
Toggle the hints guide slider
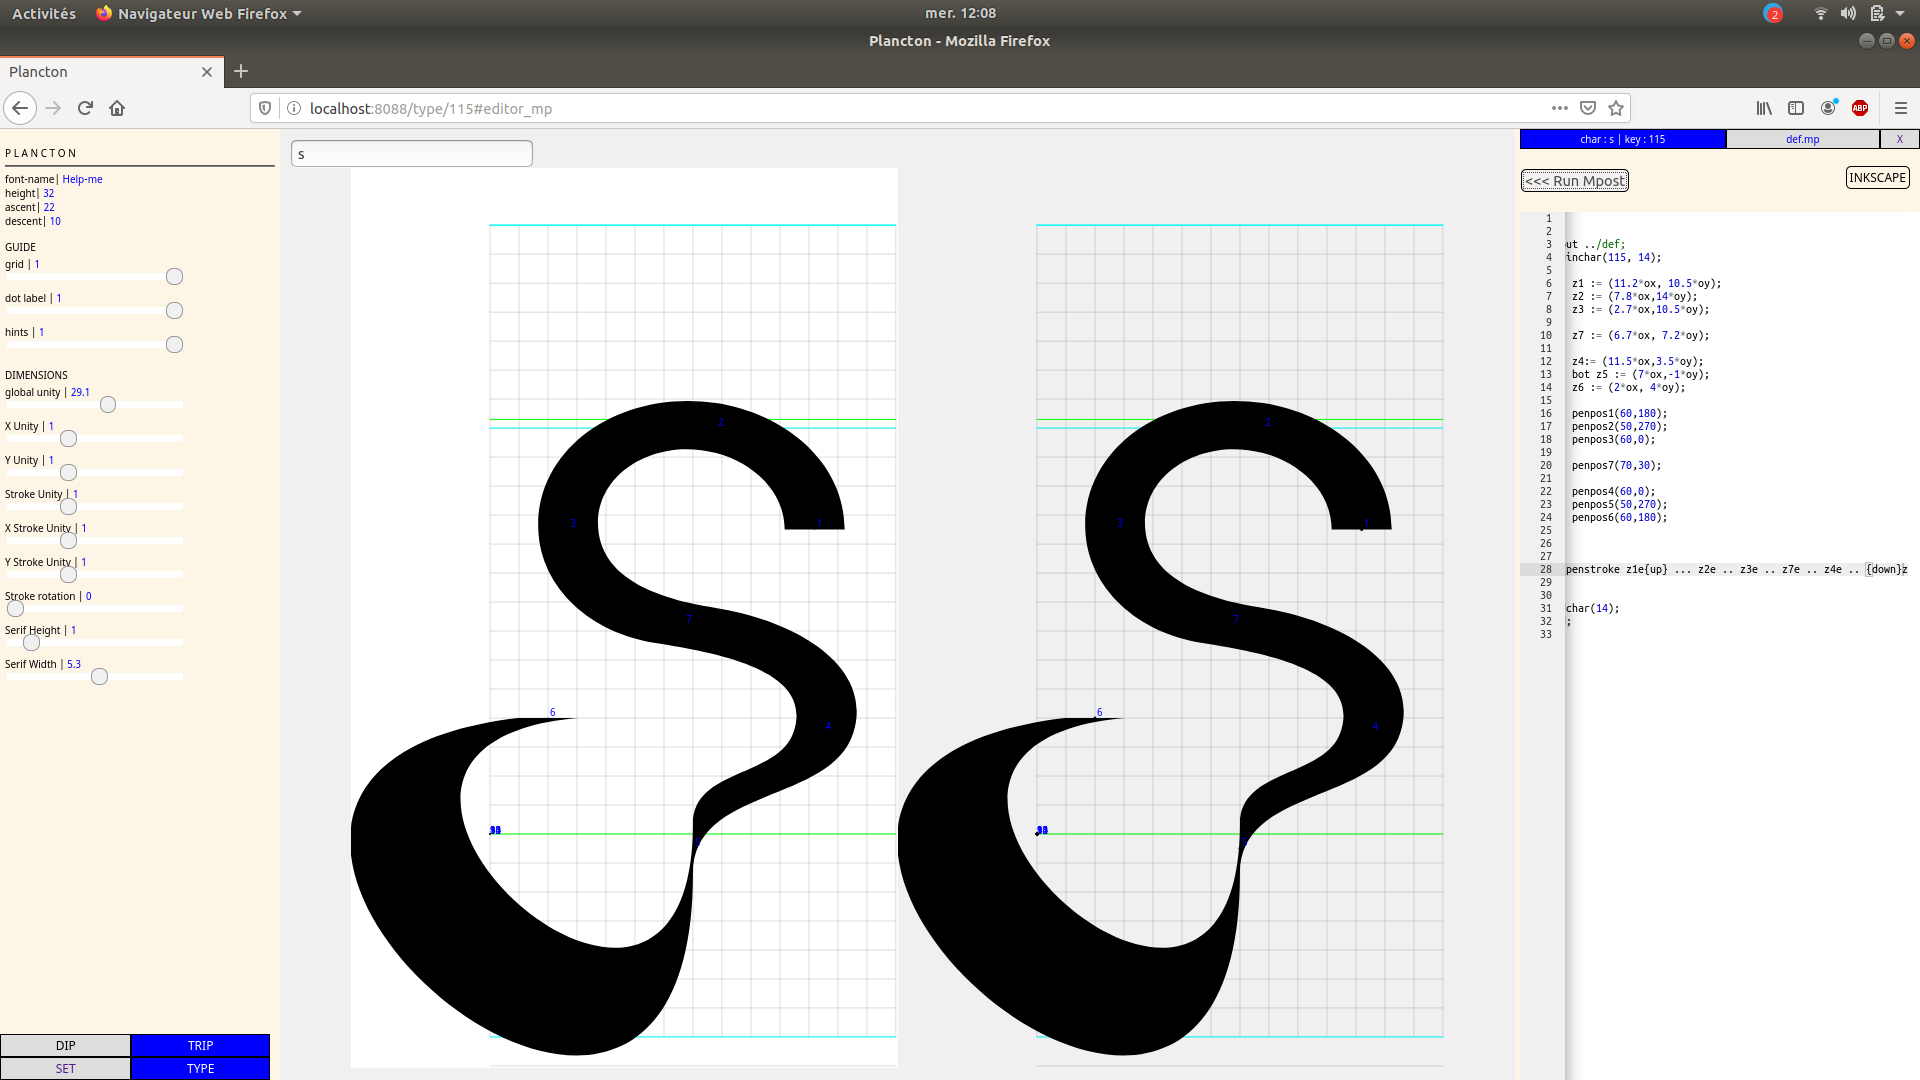(174, 345)
